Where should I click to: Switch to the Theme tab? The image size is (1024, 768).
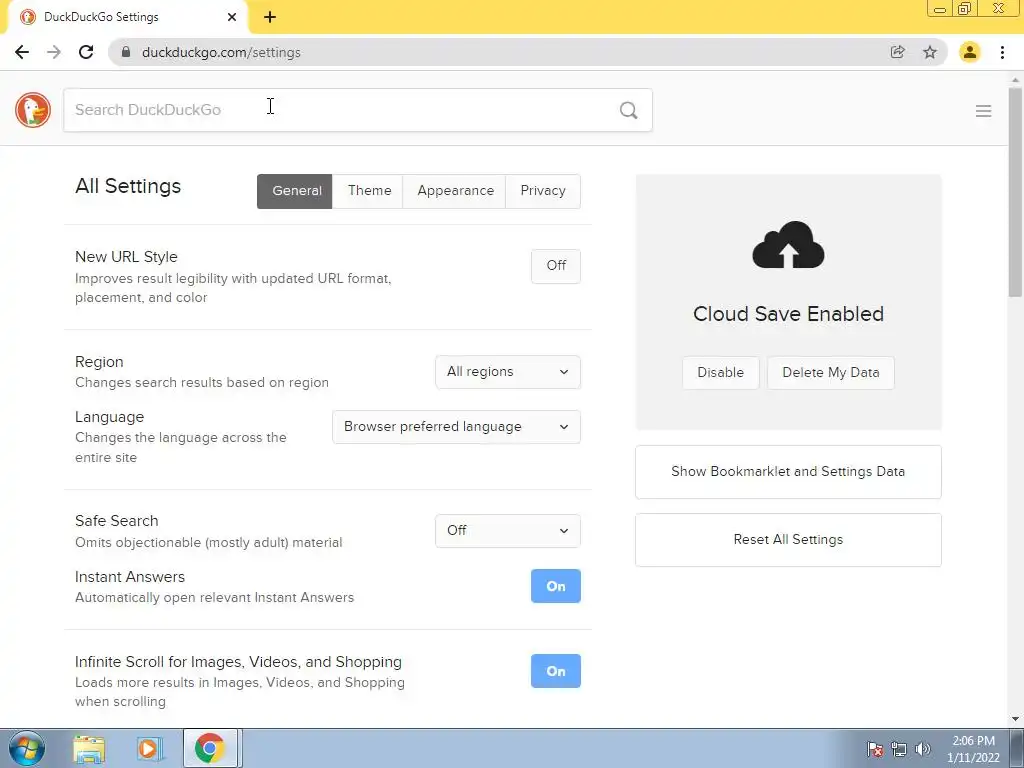pos(368,191)
